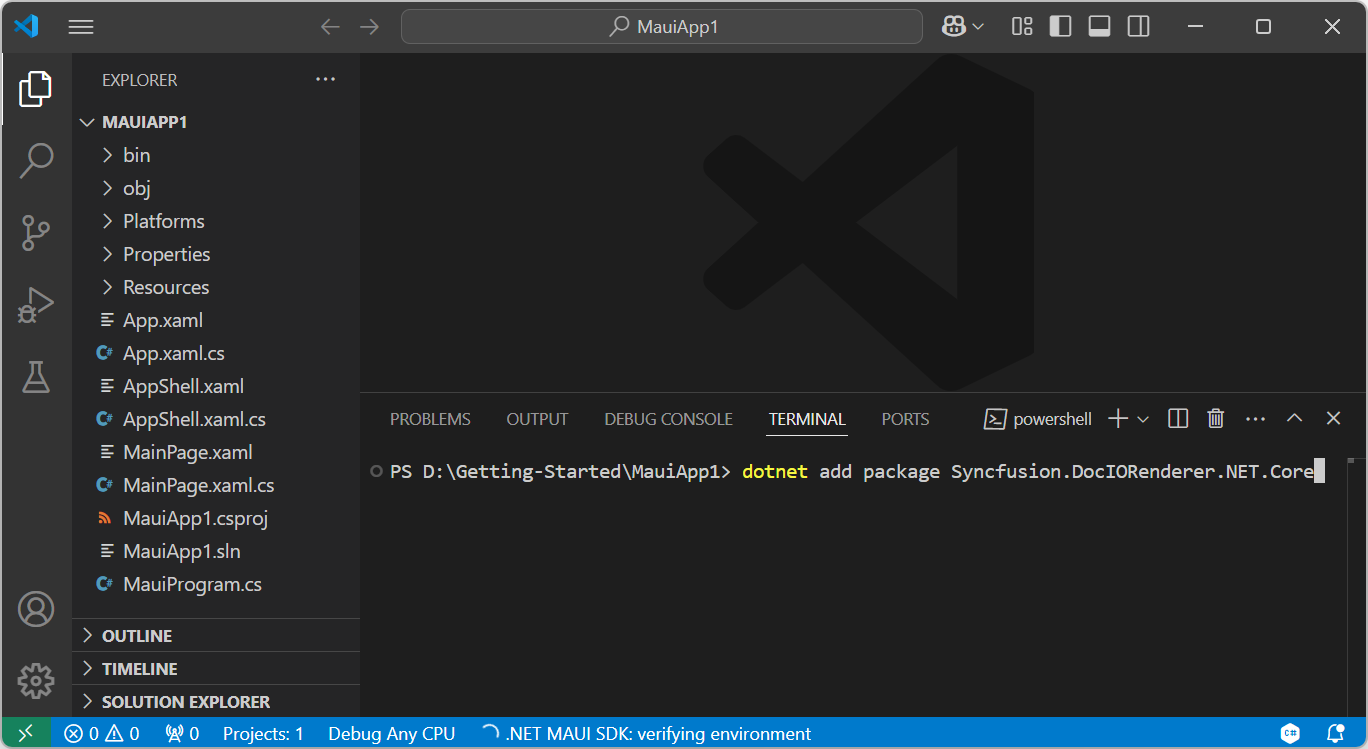Open the Run and Debug view

(36, 305)
